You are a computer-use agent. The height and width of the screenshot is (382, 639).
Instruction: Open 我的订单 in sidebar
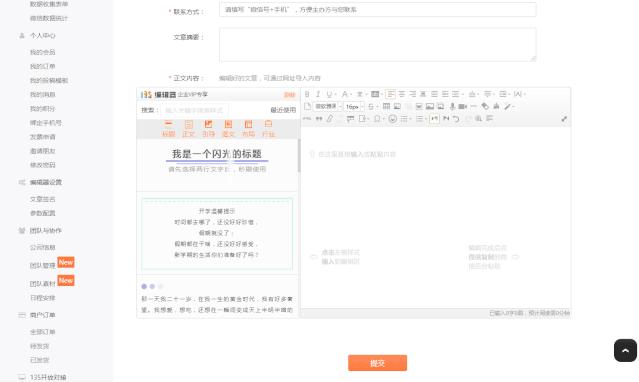pyautogui.click(x=42, y=66)
